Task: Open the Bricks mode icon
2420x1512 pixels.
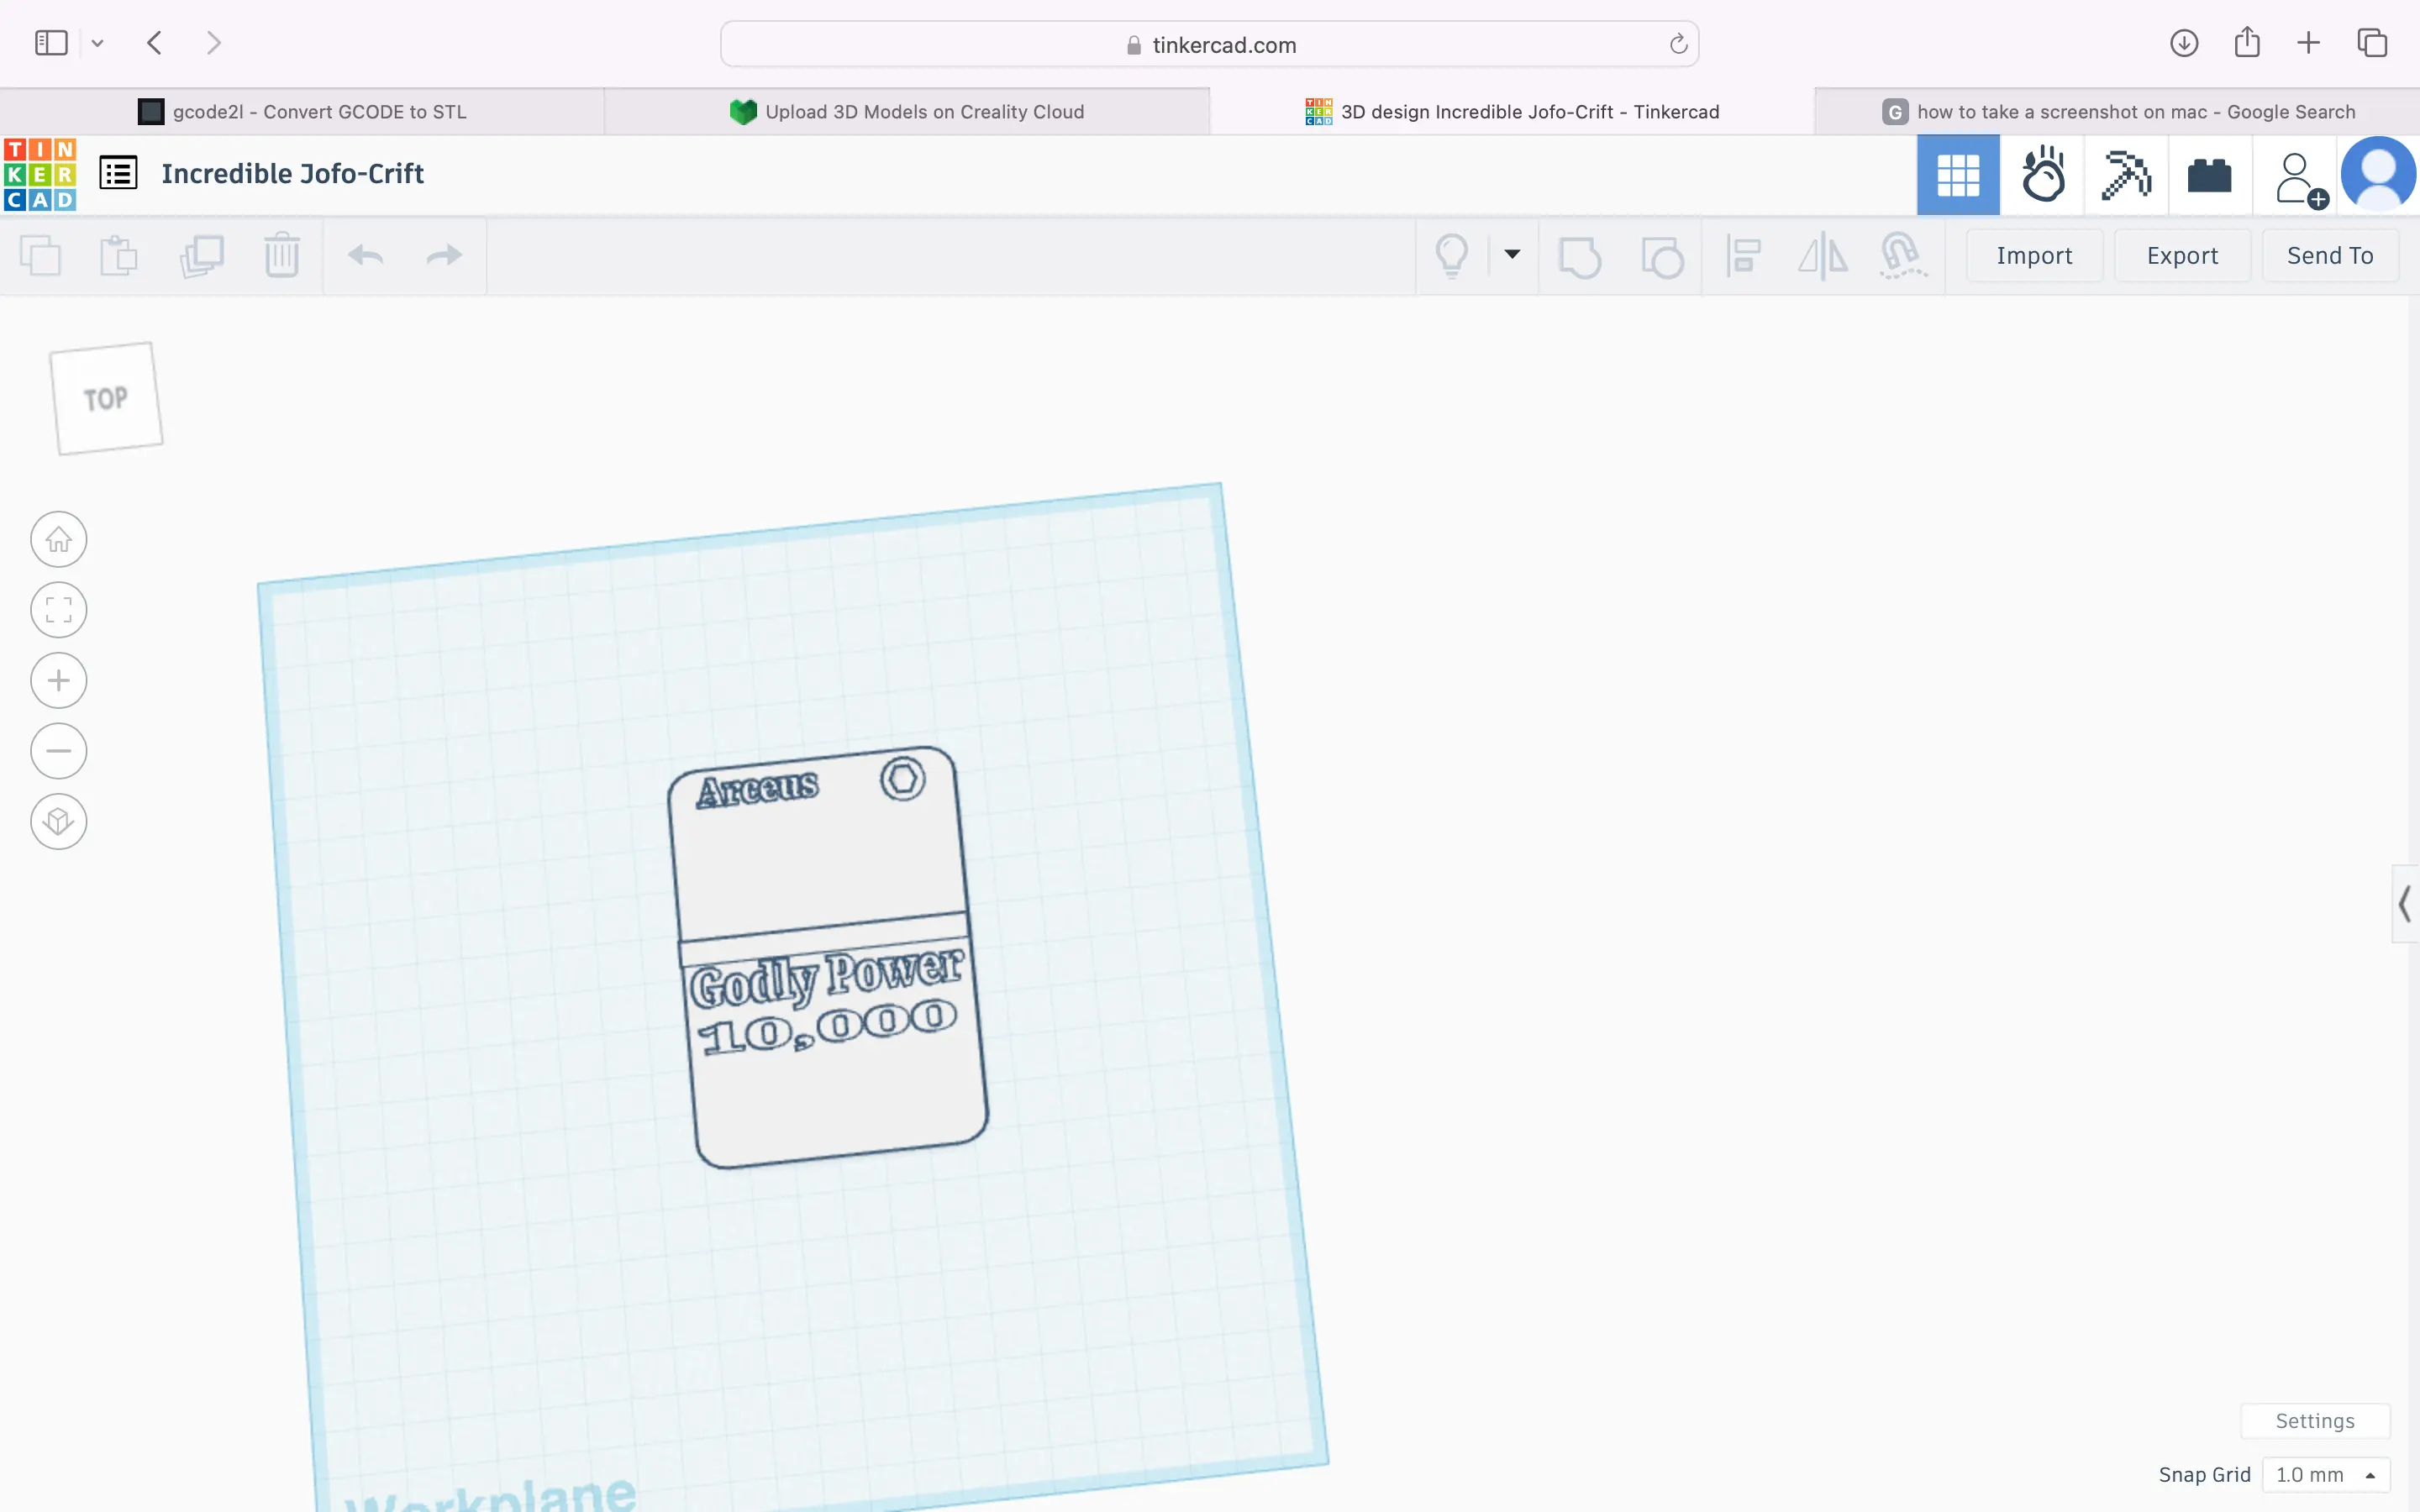Action: 2210,175
